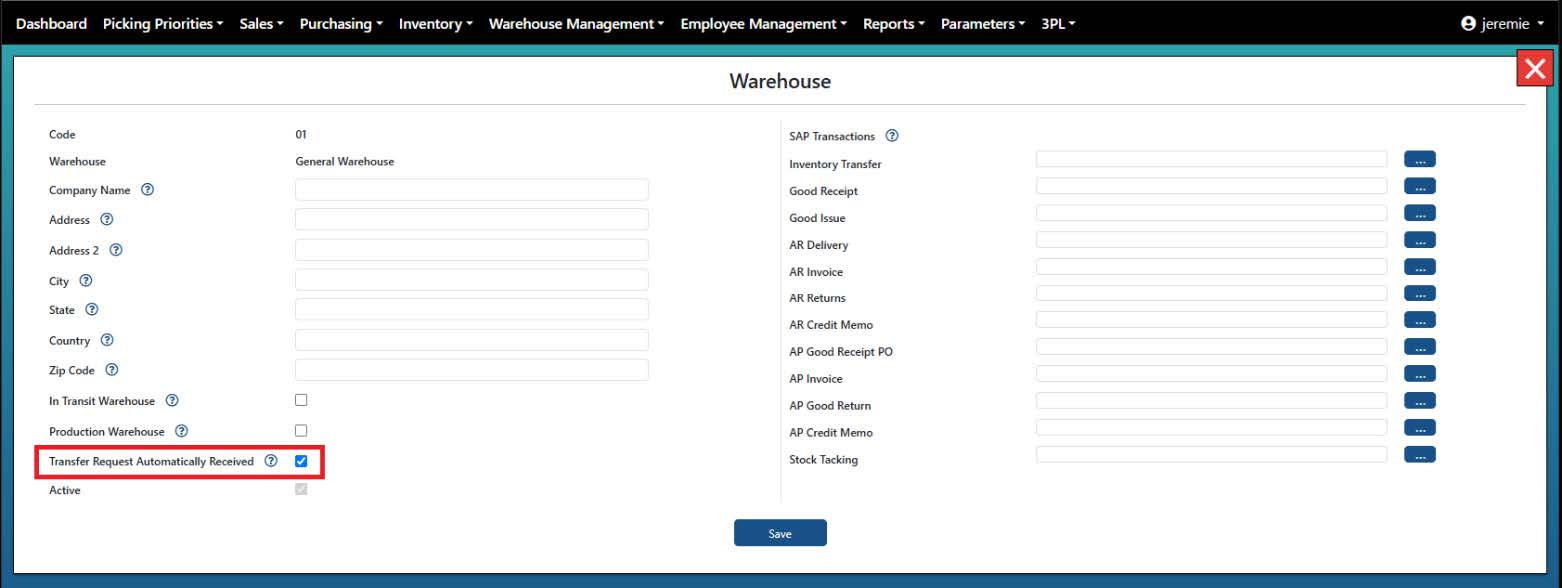Toggle the Active checkbox

point(301,490)
